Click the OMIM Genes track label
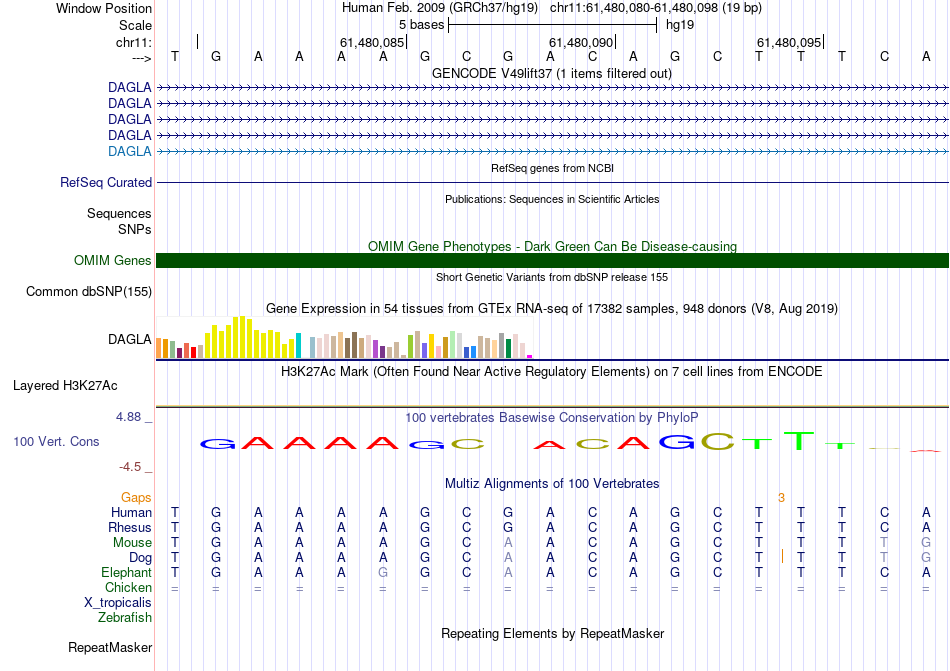This screenshot has height=671, width=950. point(112,260)
